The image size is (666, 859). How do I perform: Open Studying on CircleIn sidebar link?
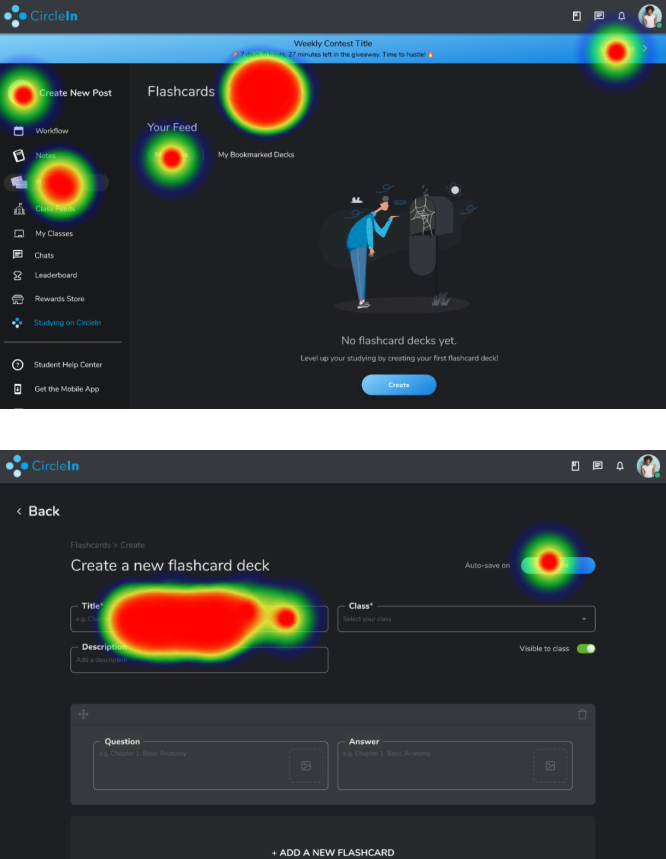coord(67,323)
